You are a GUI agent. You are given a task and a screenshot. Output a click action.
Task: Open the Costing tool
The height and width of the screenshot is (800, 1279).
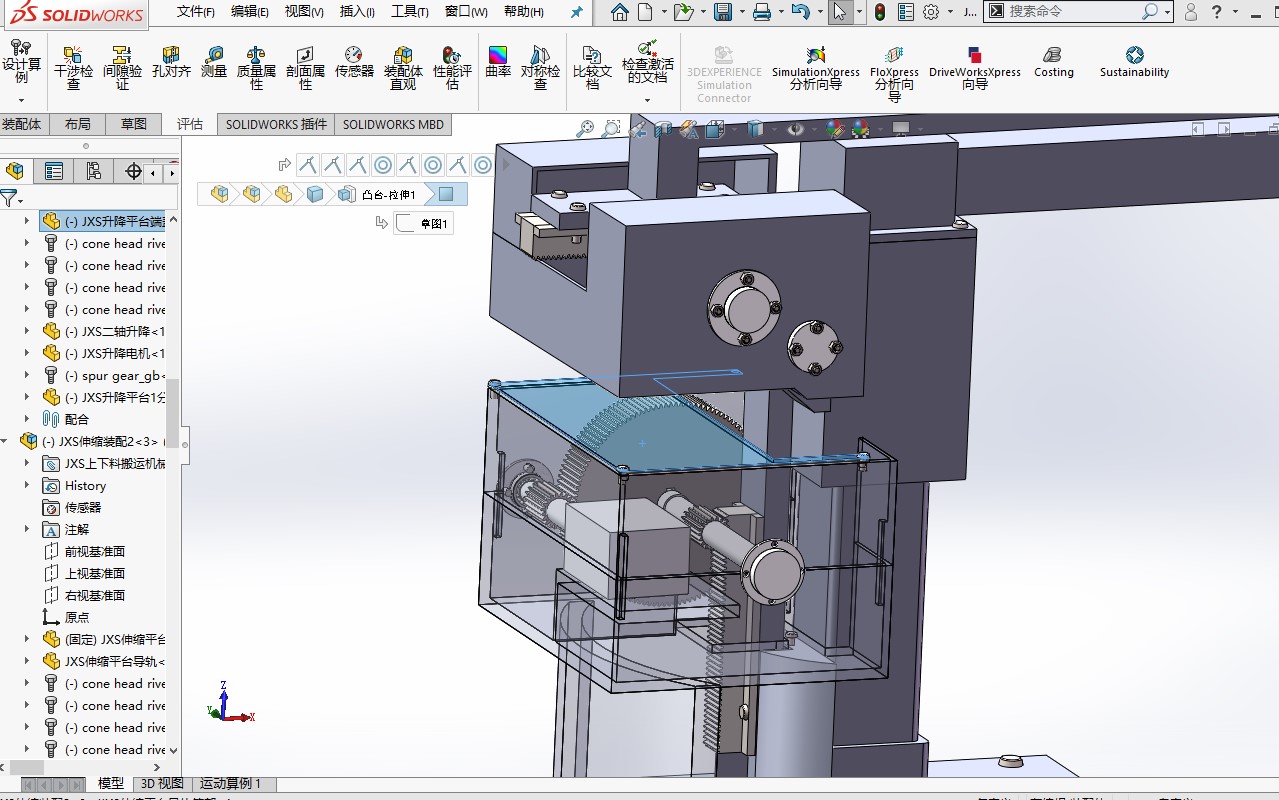(x=1053, y=62)
